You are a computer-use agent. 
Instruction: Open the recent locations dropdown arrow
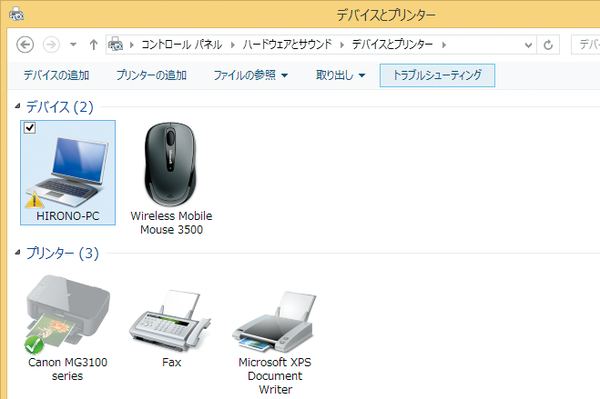coord(73,45)
